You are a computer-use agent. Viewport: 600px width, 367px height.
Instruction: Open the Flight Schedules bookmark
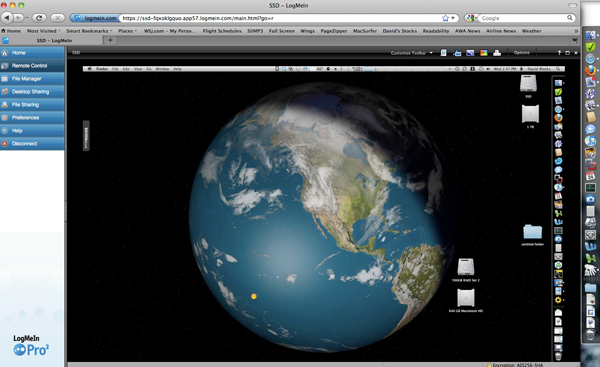pyautogui.click(x=222, y=31)
